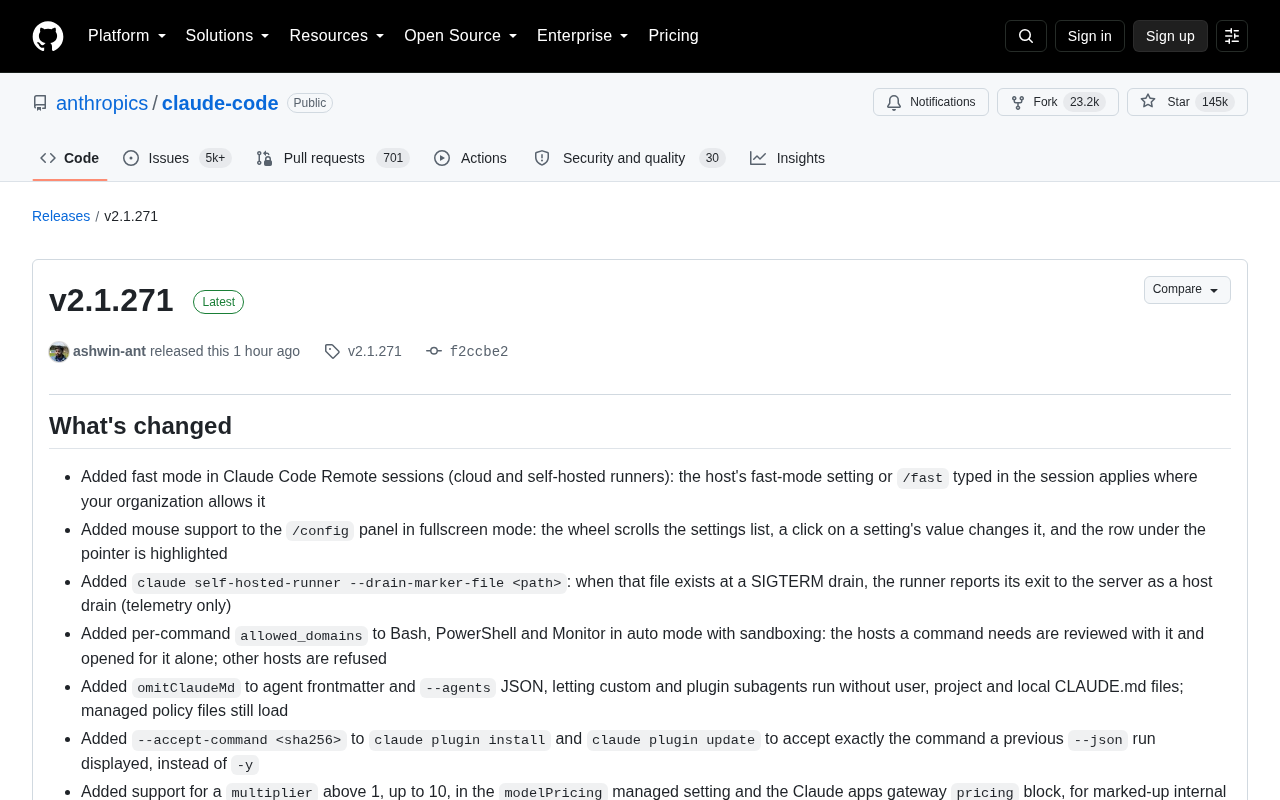
Task: Click the claude self-hosted-runner --drain-marker-file code
Action: tap(349, 583)
